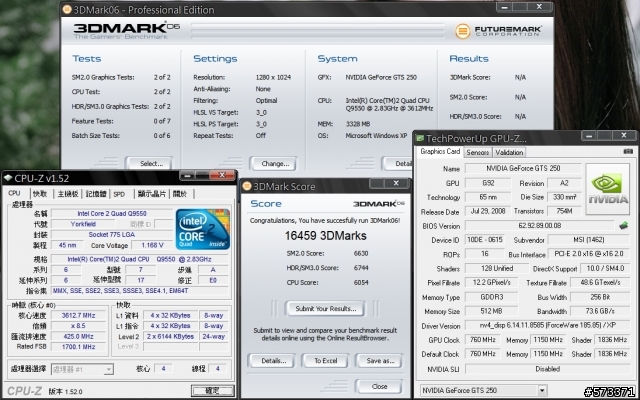
Task: Click the Bus Interface PCI-E 2.0 field
Action: pyautogui.click(x=589, y=254)
